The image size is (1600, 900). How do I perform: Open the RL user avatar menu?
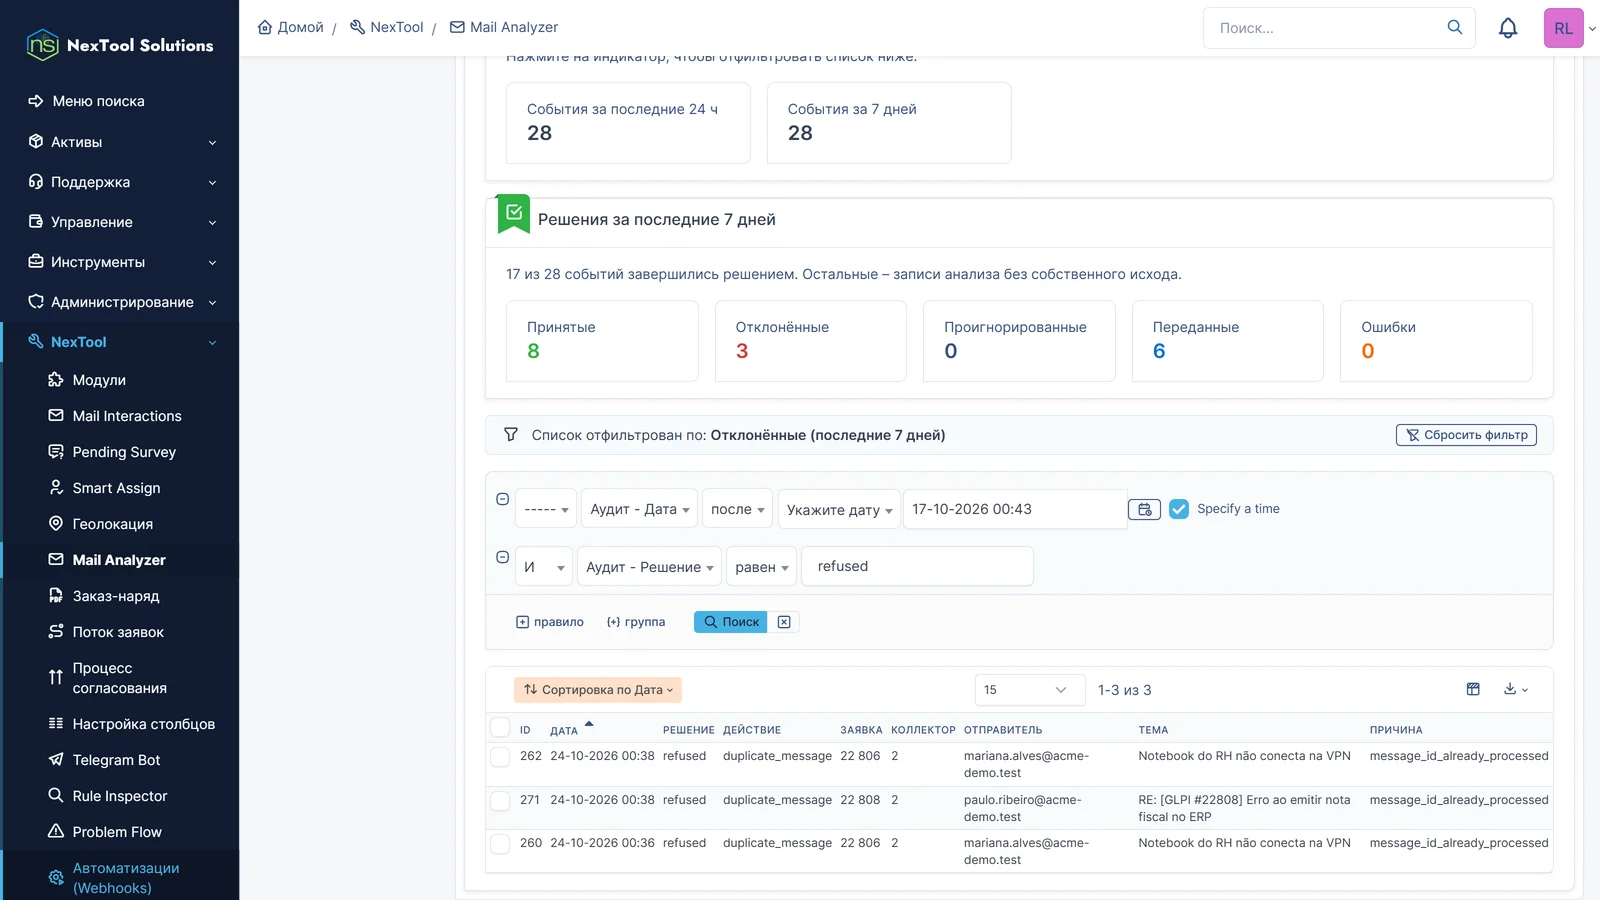click(x=1564, y=28)
